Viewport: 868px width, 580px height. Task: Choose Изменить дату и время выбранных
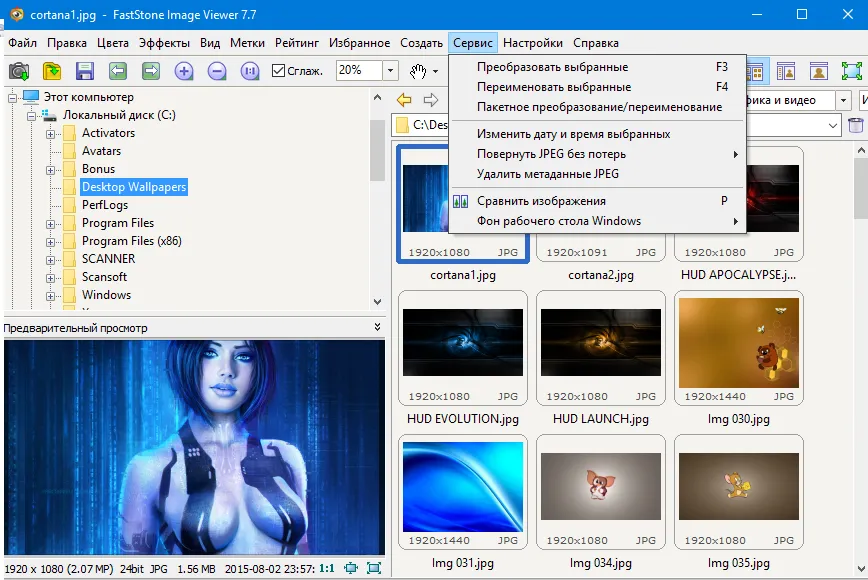[598, 134]
